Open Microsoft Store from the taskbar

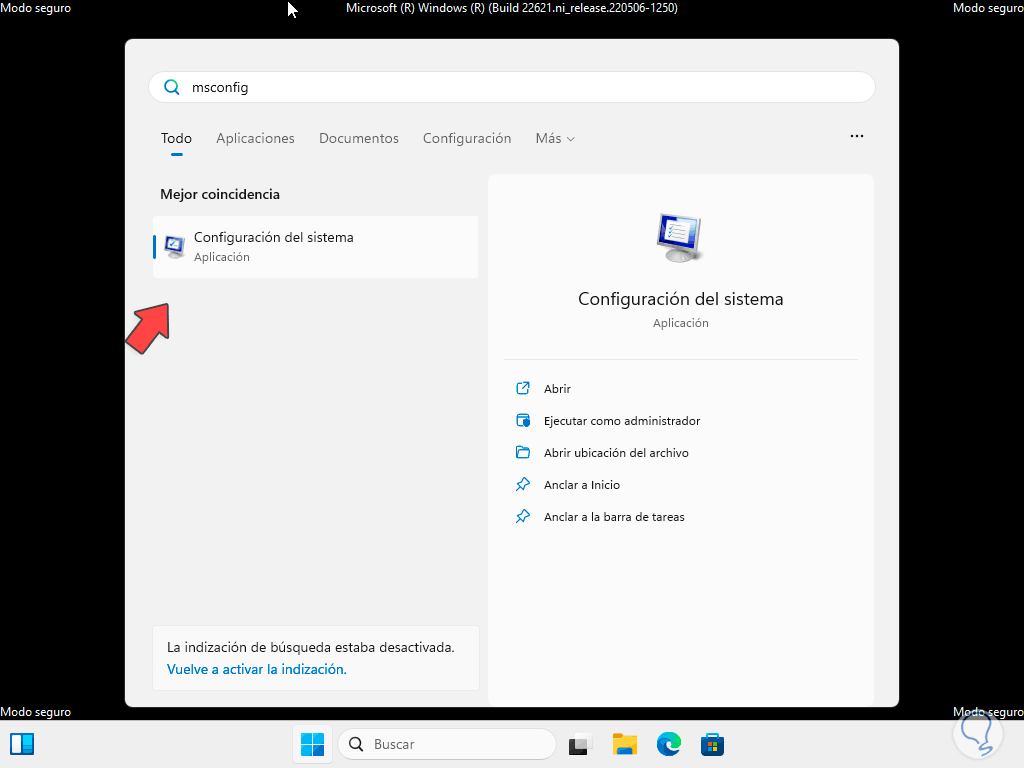(711, 744)
